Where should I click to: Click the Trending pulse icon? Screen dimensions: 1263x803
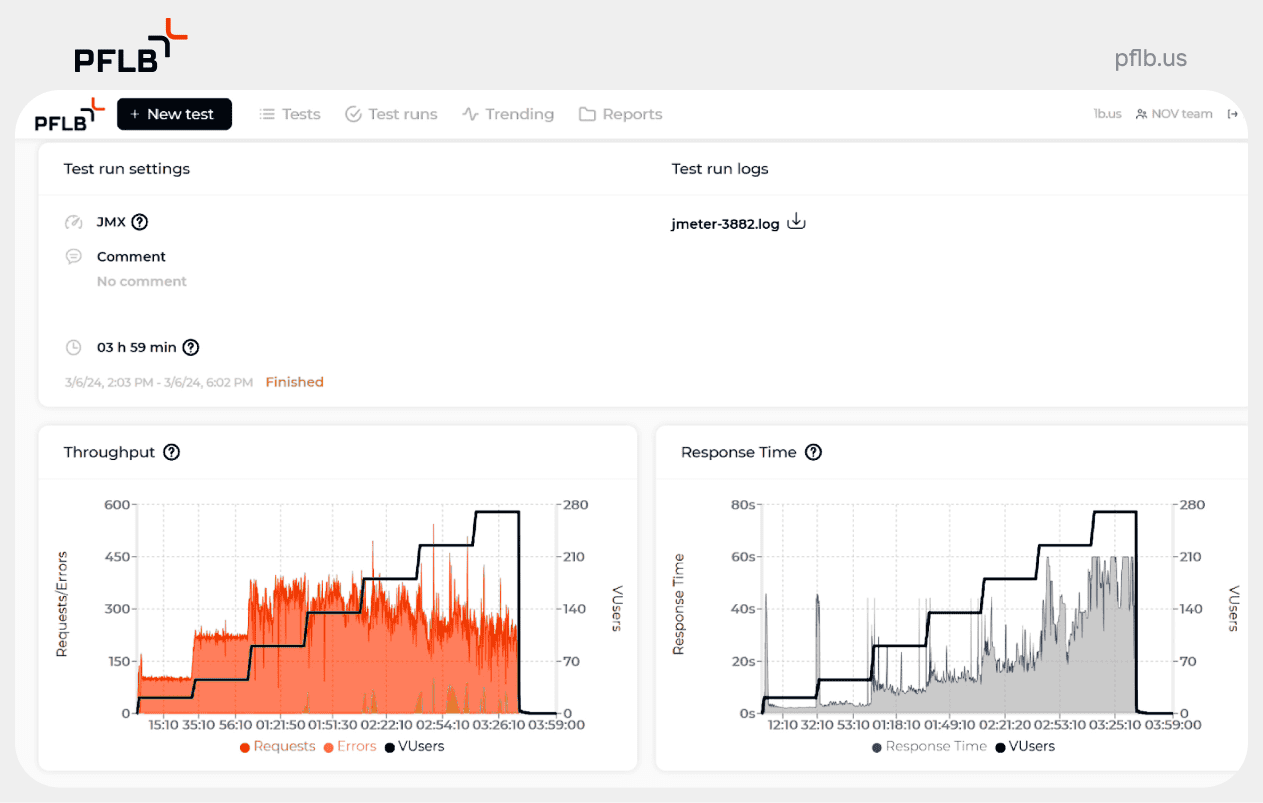click(471, 114)
